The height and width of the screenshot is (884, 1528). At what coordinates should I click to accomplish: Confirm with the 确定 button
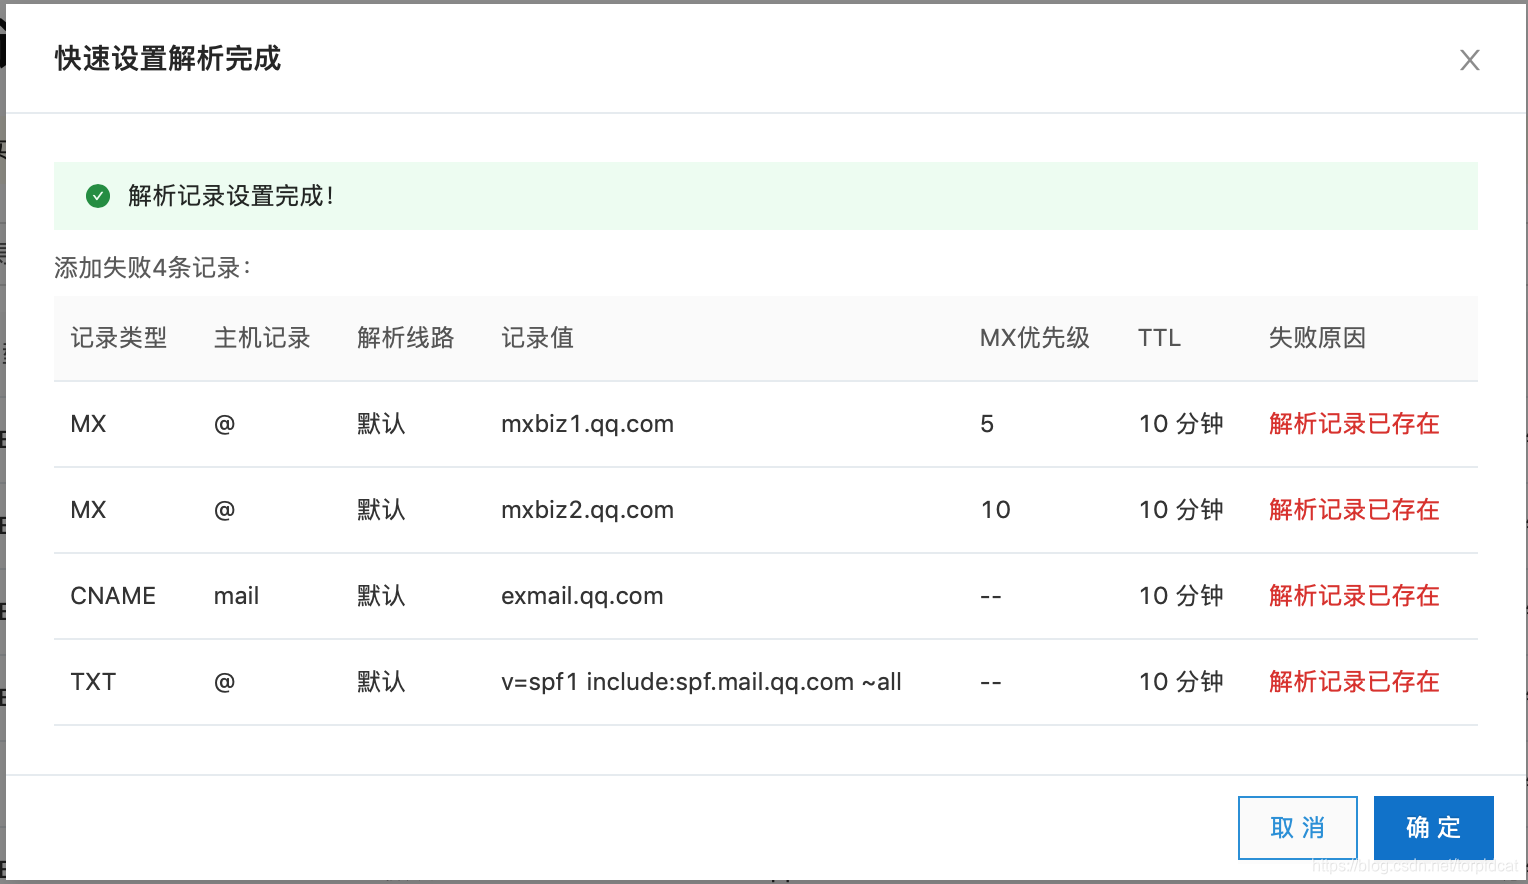point(1433,828)
